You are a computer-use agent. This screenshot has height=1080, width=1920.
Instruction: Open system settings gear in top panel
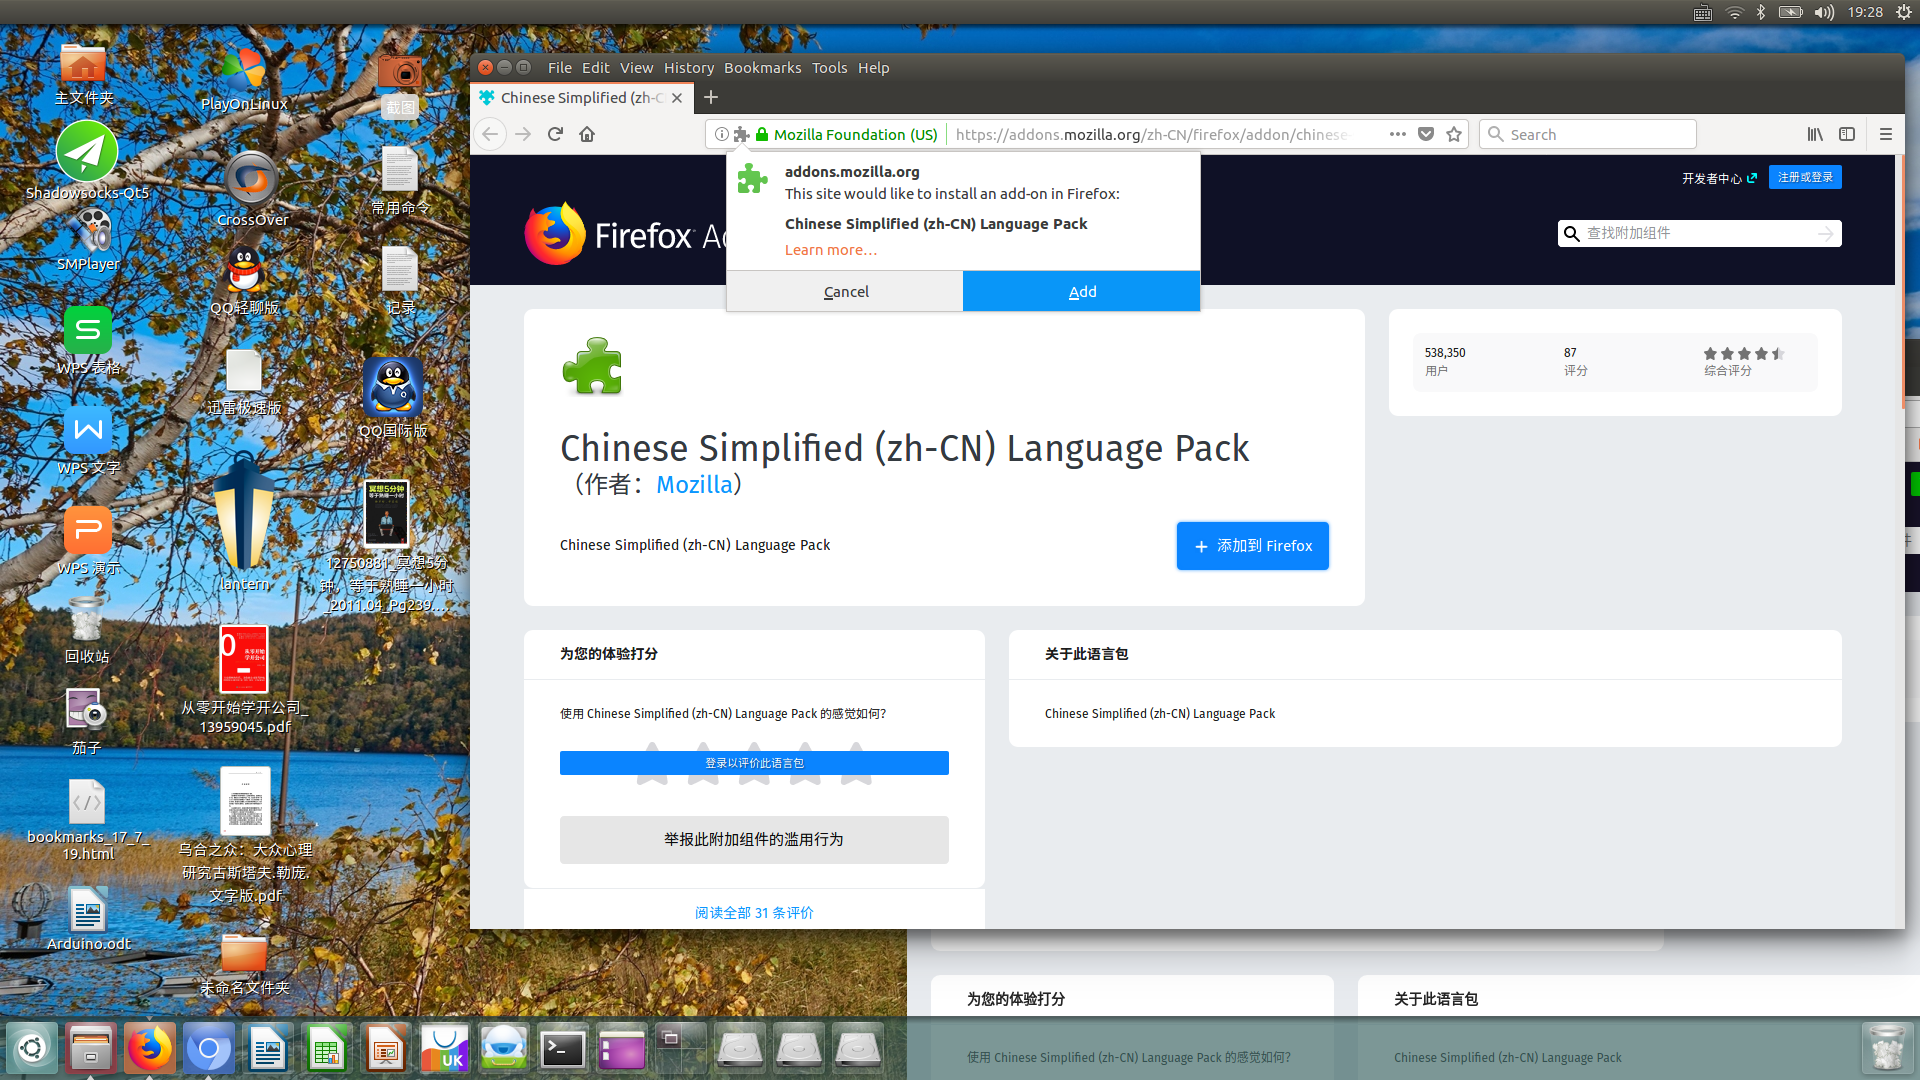[1904, 12]
